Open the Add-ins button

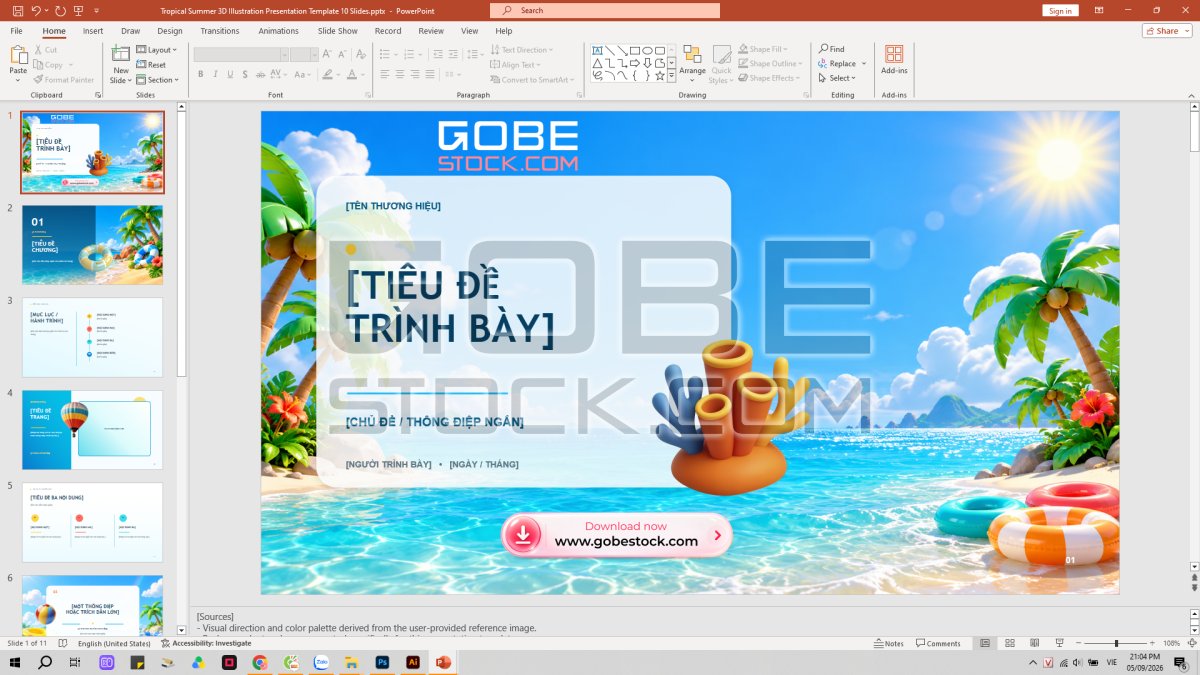[894, 59]
